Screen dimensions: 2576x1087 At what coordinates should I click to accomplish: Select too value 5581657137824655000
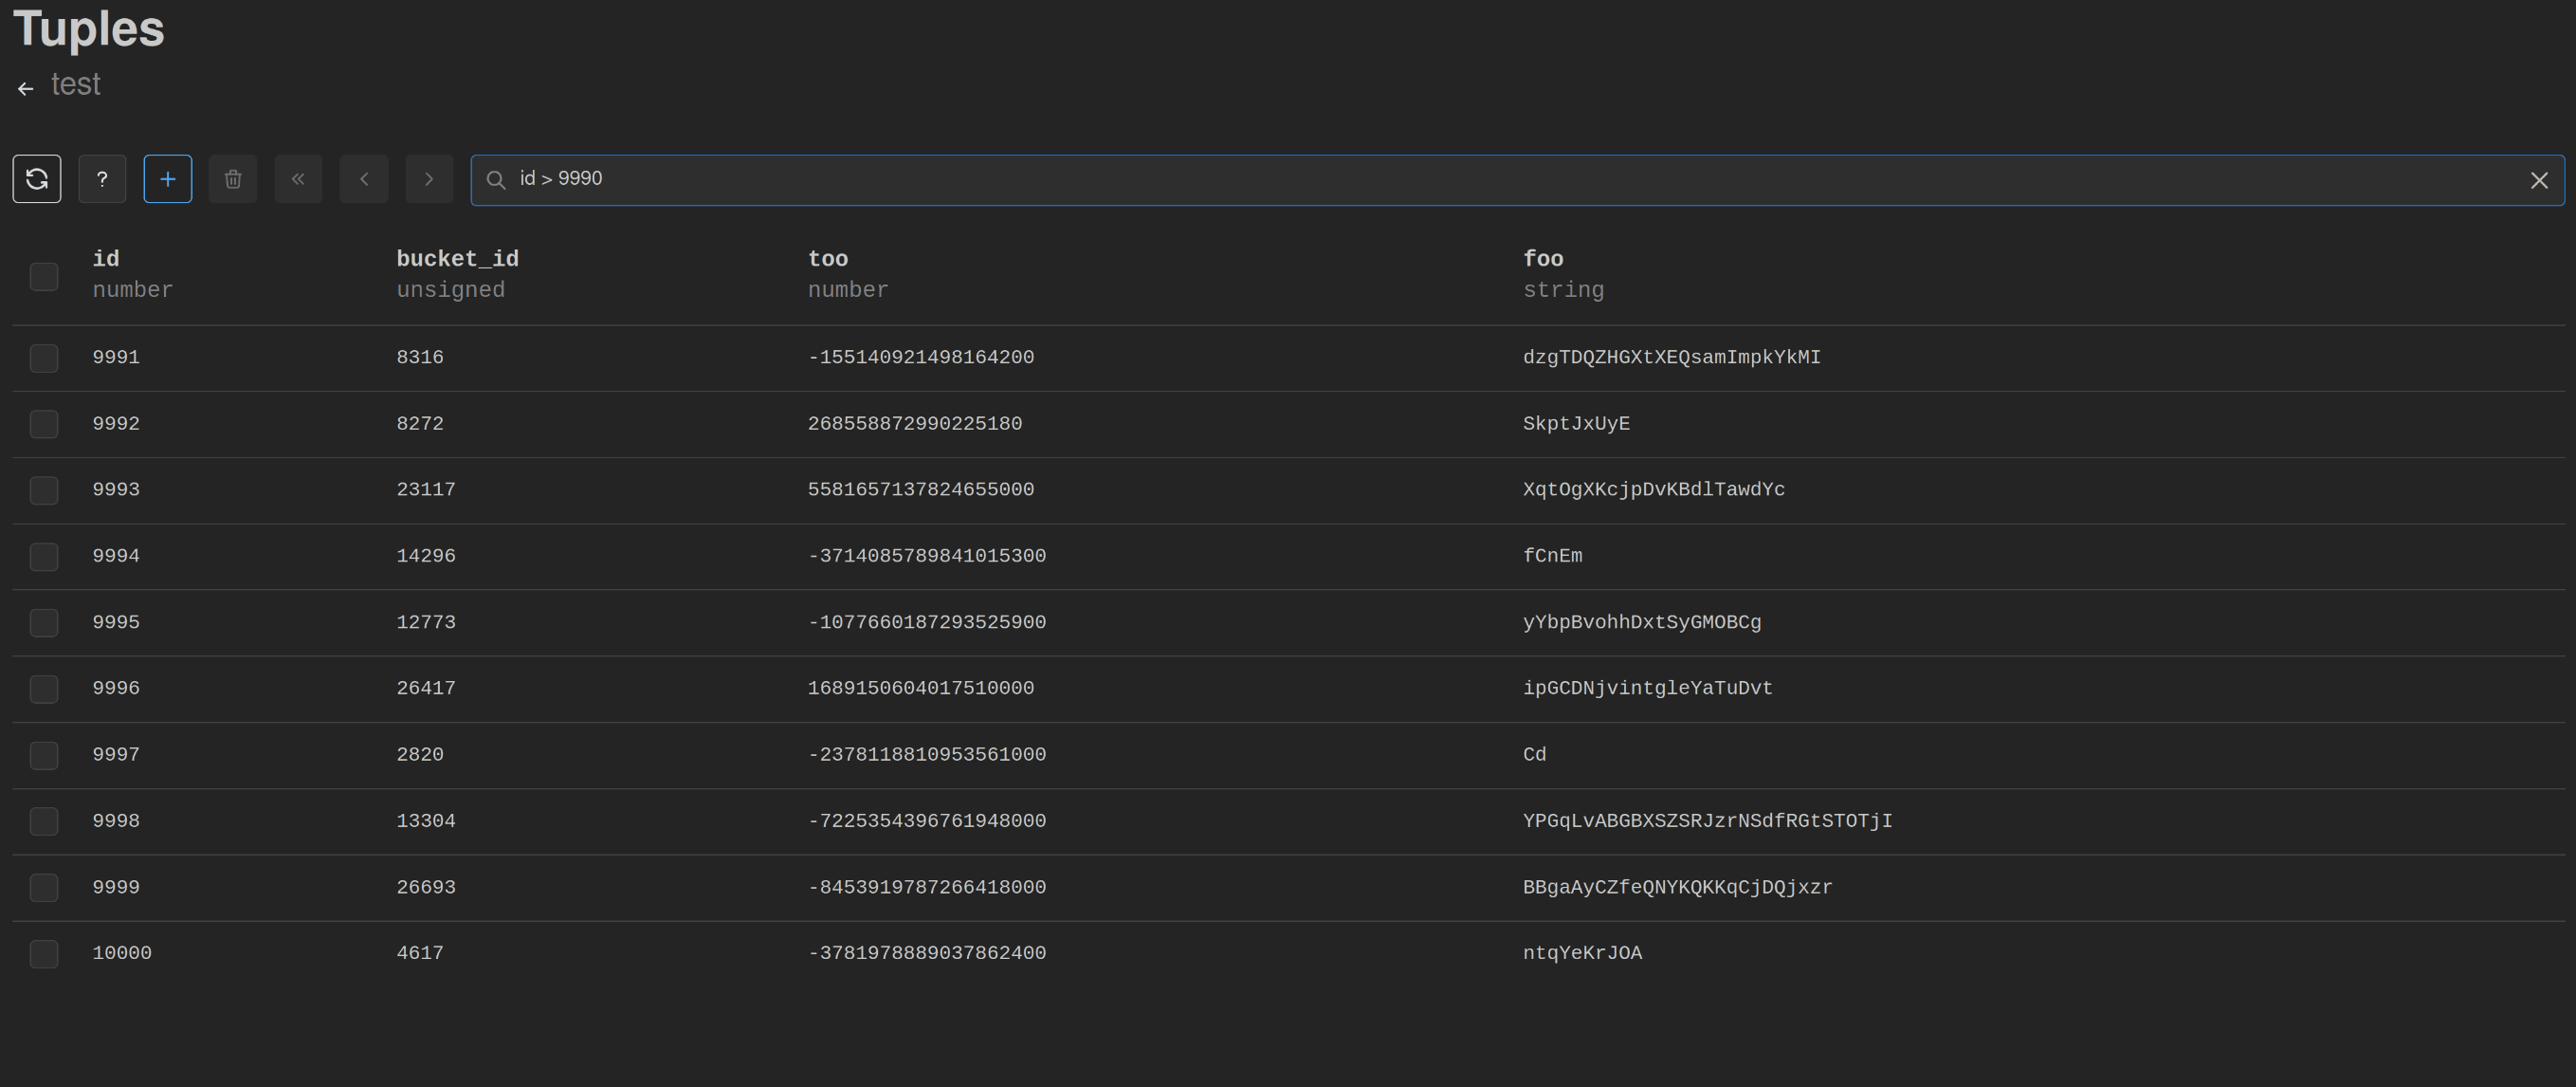pyautogui.click(x=921, y=489)
